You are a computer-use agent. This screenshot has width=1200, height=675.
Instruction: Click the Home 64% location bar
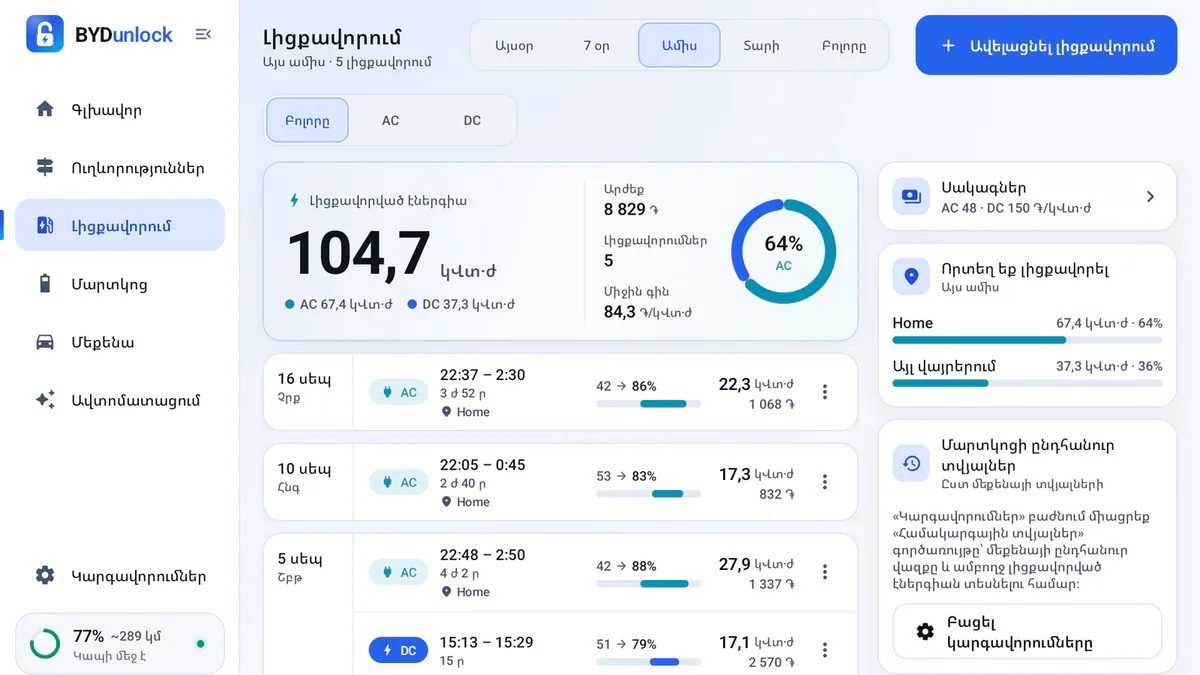(1027, 340)
